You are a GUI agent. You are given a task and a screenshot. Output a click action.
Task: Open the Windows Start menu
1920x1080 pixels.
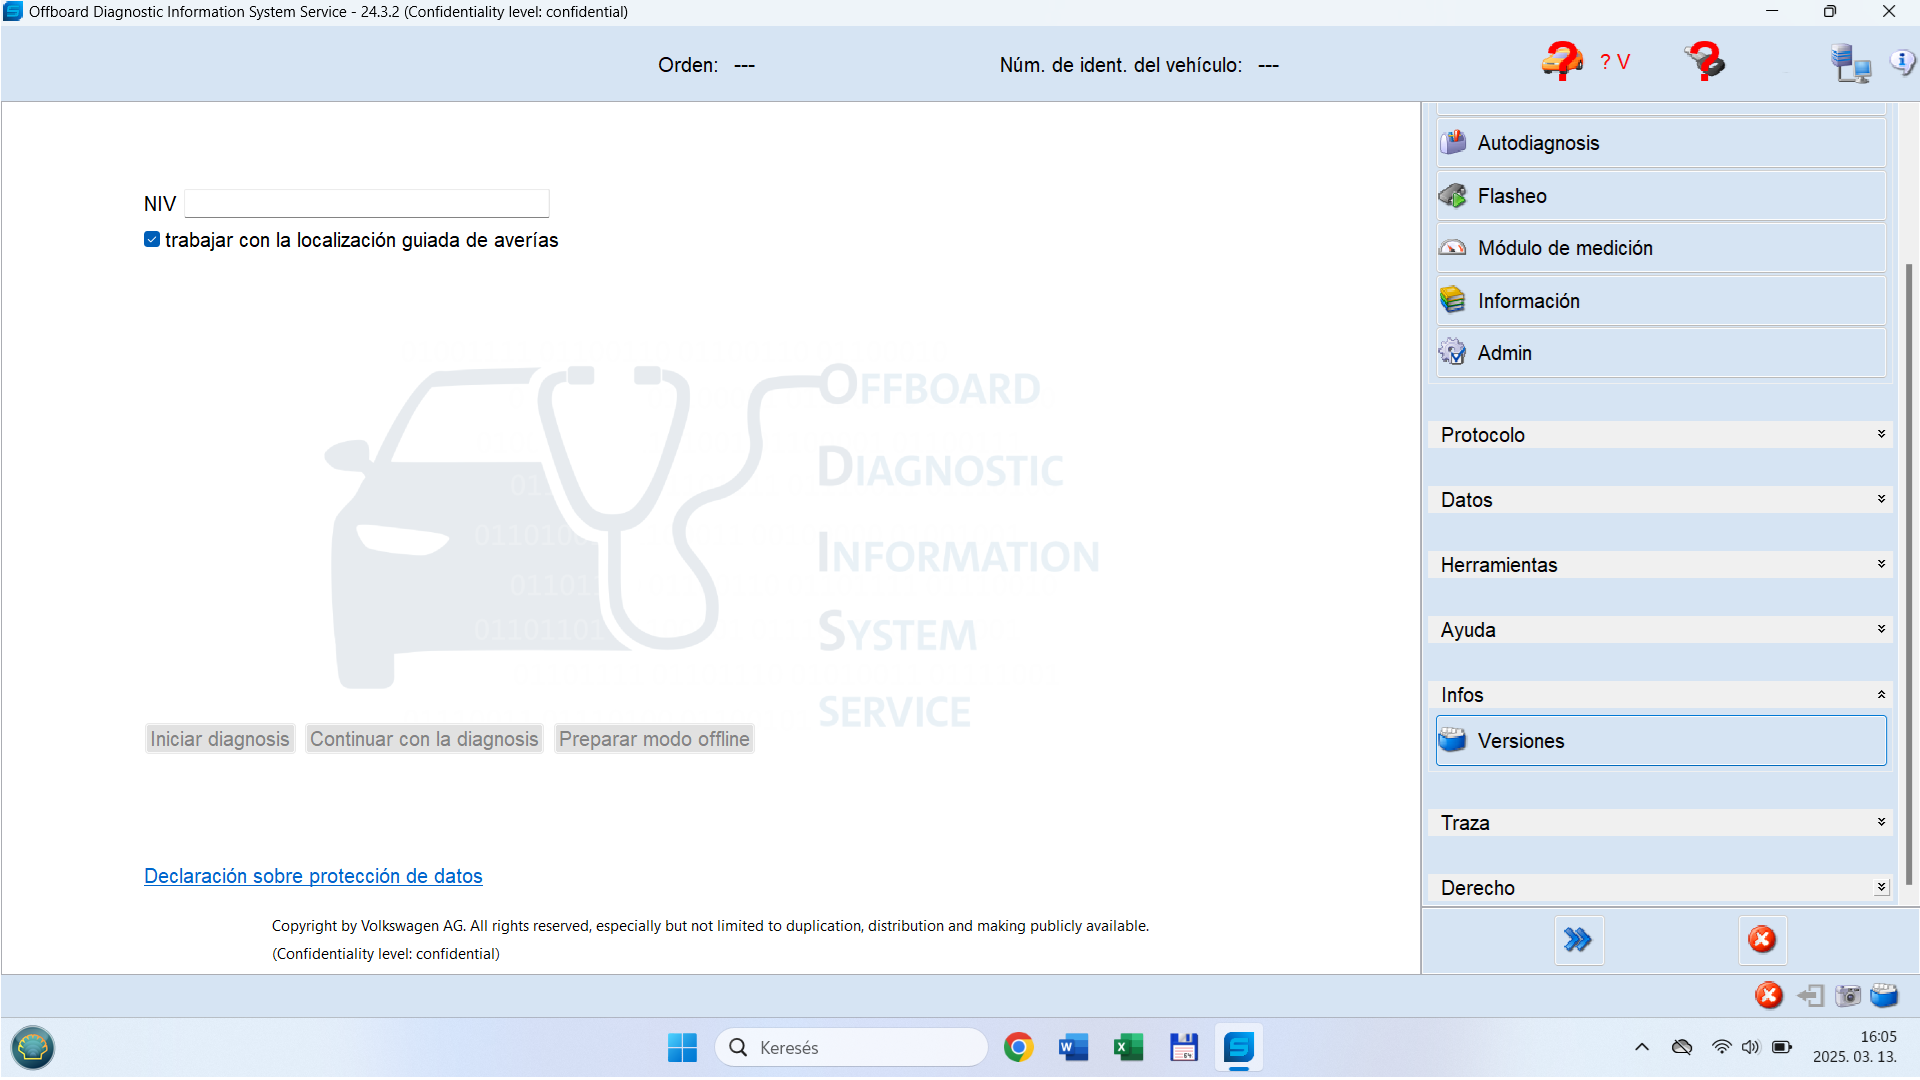(x=682, y=1048)
